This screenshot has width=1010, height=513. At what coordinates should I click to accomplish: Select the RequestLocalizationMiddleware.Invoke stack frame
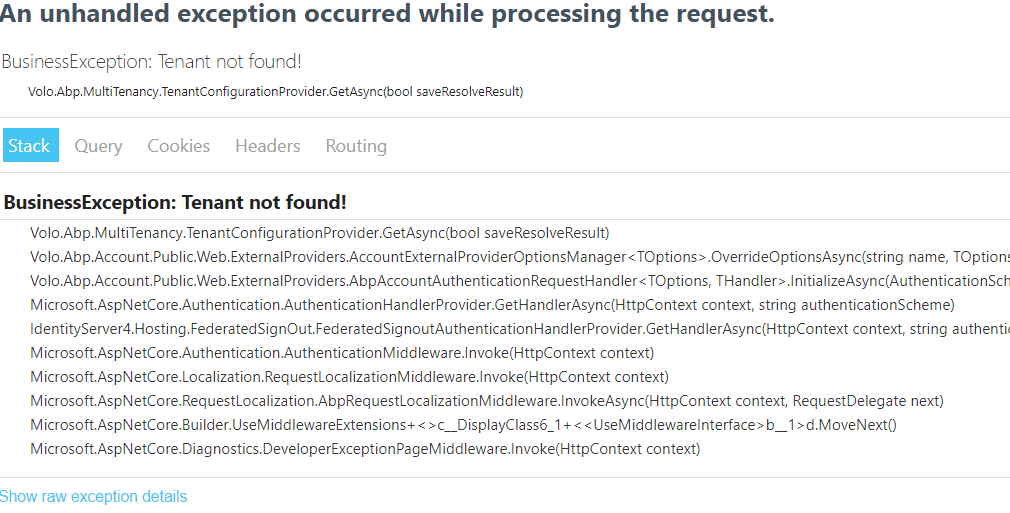tap(349, 377)
